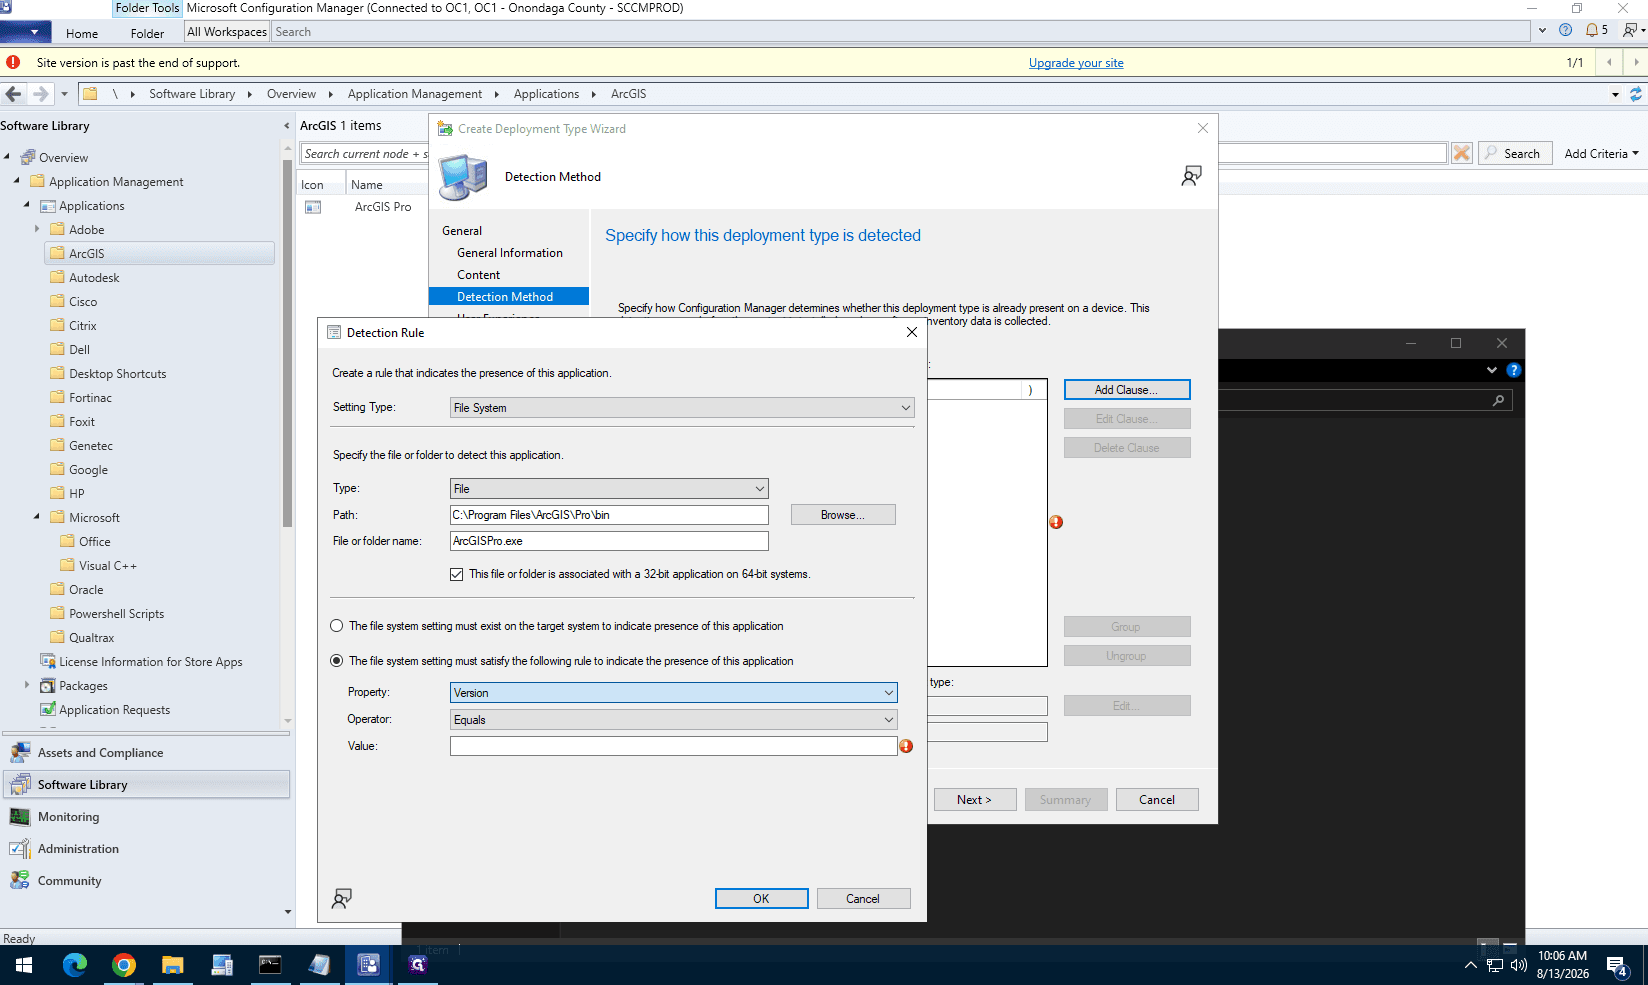This screenshot has width=1648, height=985.
Task: Open the Setting Type dropdown
Action: 682,408
